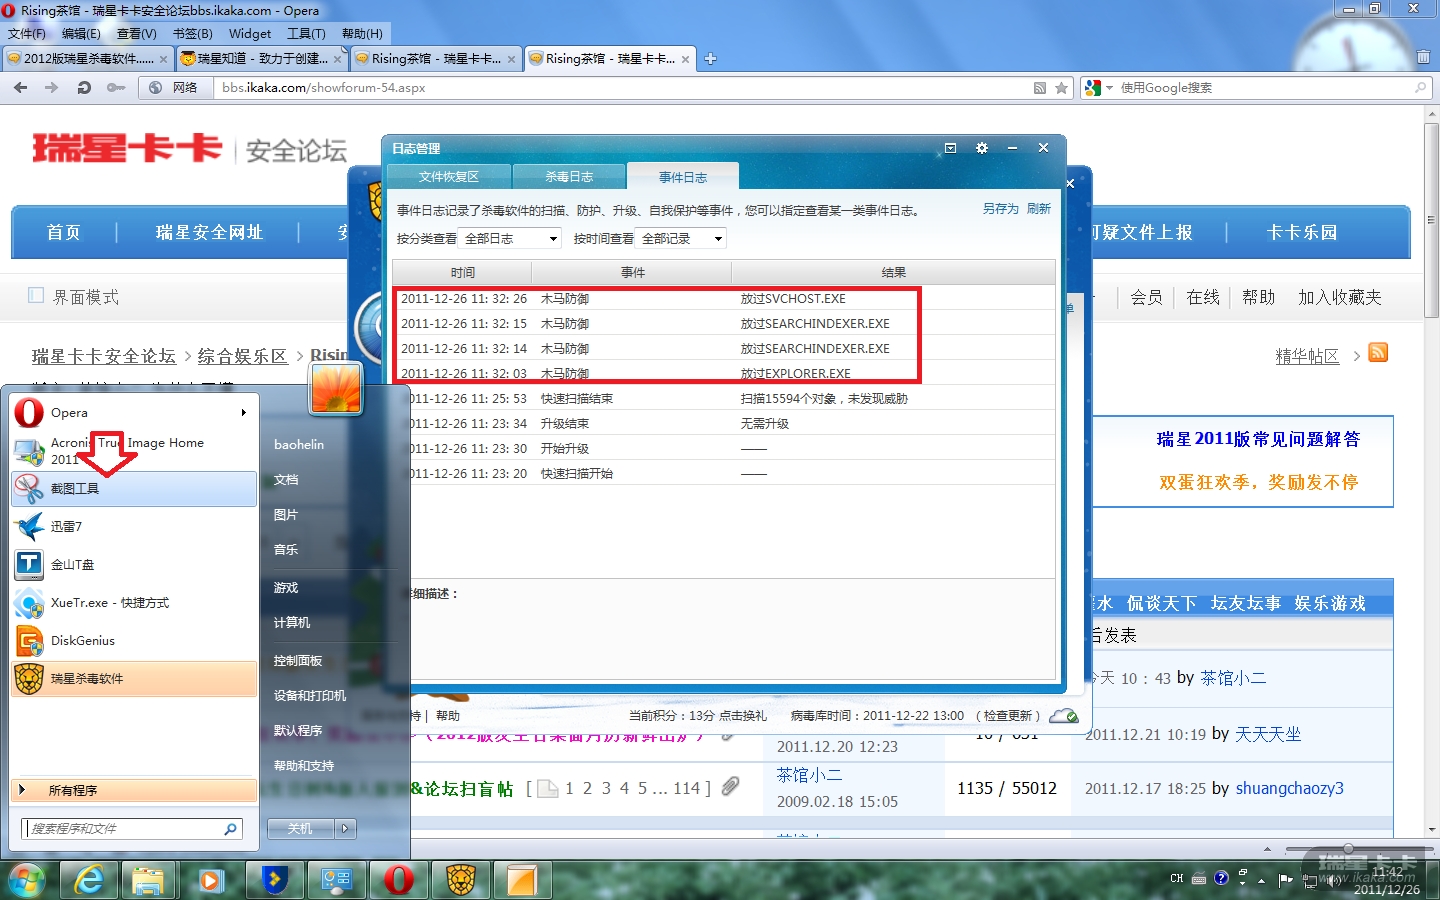The height and width of the screenshot is (900, 1440).
Task: Open the Rising lion shield taskbar icon
Action: point(461,881)
